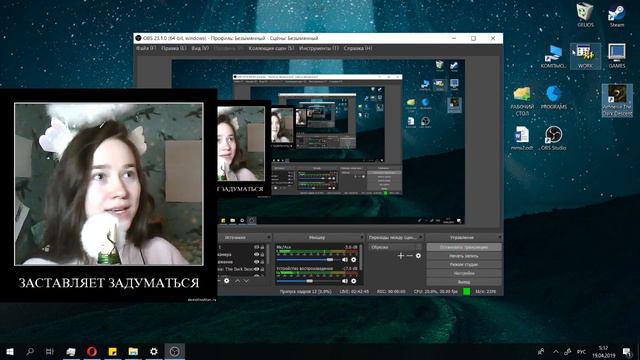Open the Вид menu in OBS
The width and height of the screenshot is (640, 360).
point(200,48)
